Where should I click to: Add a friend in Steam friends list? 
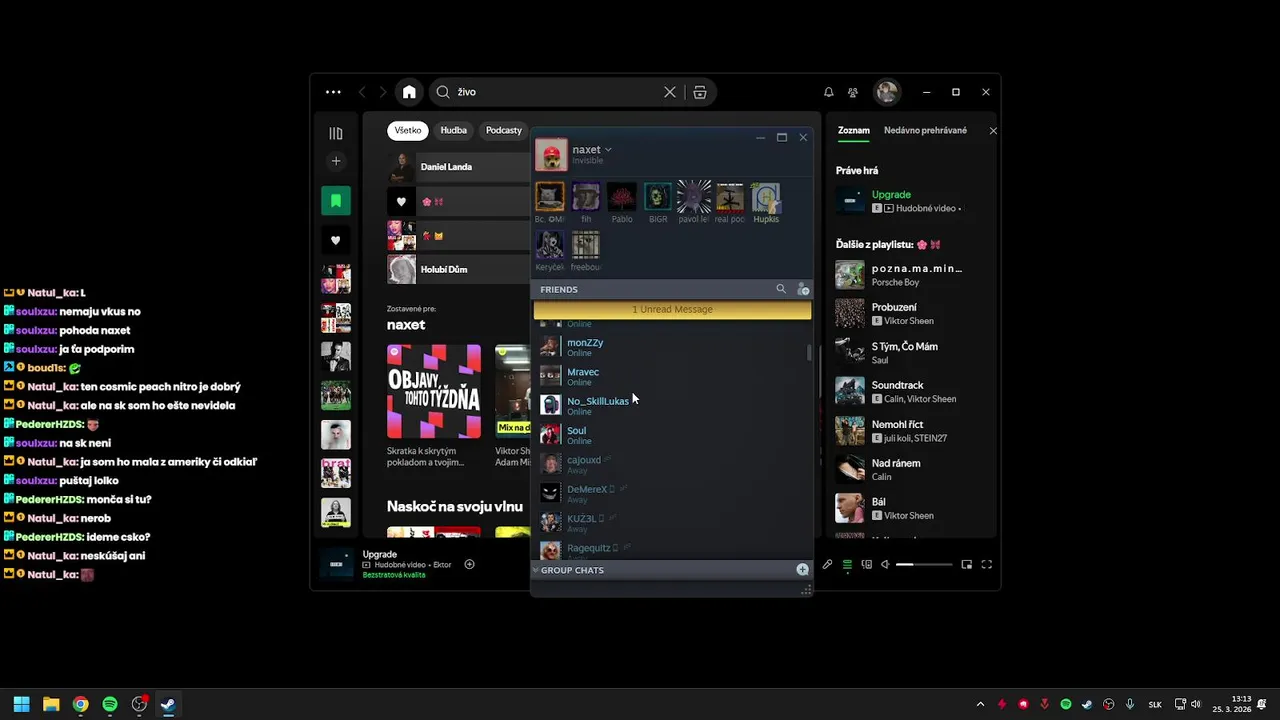(x=802, y=289)
